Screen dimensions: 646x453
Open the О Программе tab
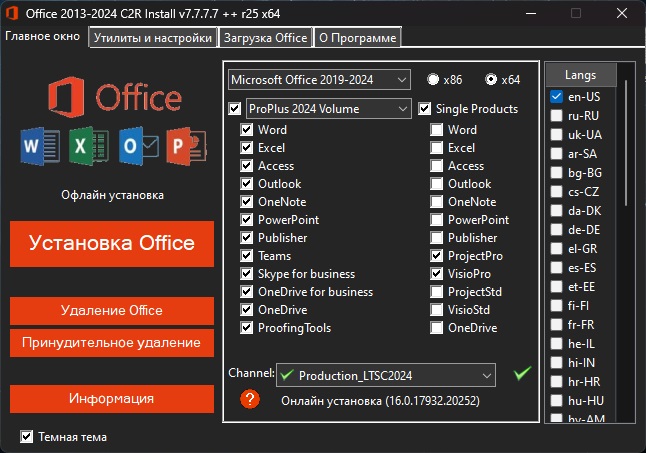[358, 38]
